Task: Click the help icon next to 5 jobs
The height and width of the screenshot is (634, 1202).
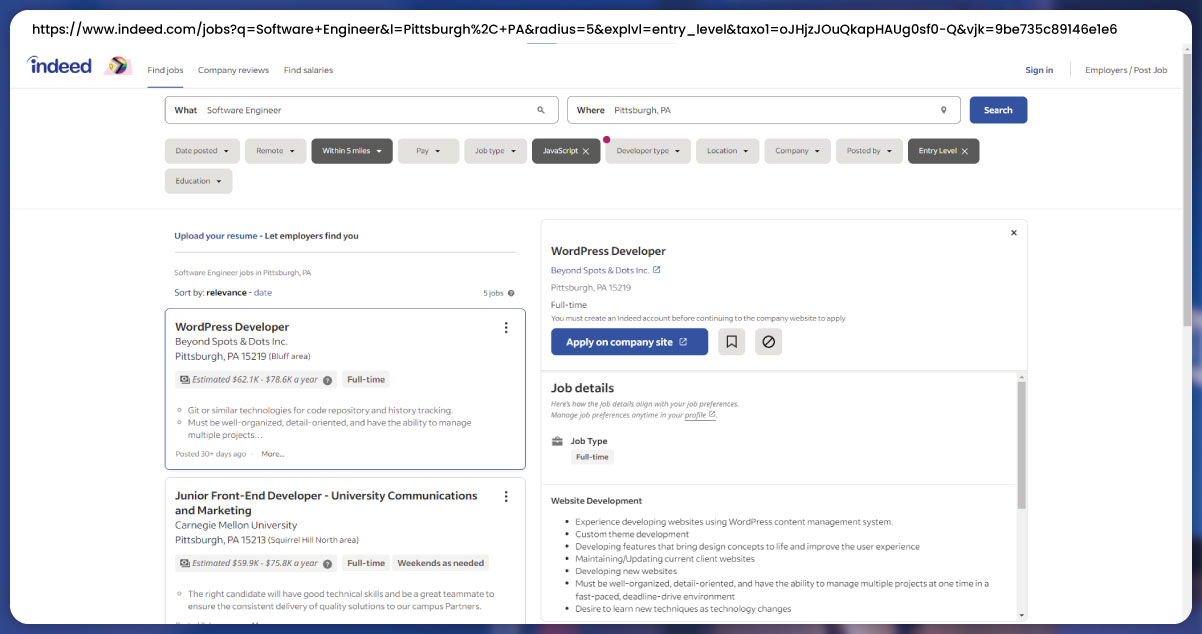Action: tap(511, 293)
